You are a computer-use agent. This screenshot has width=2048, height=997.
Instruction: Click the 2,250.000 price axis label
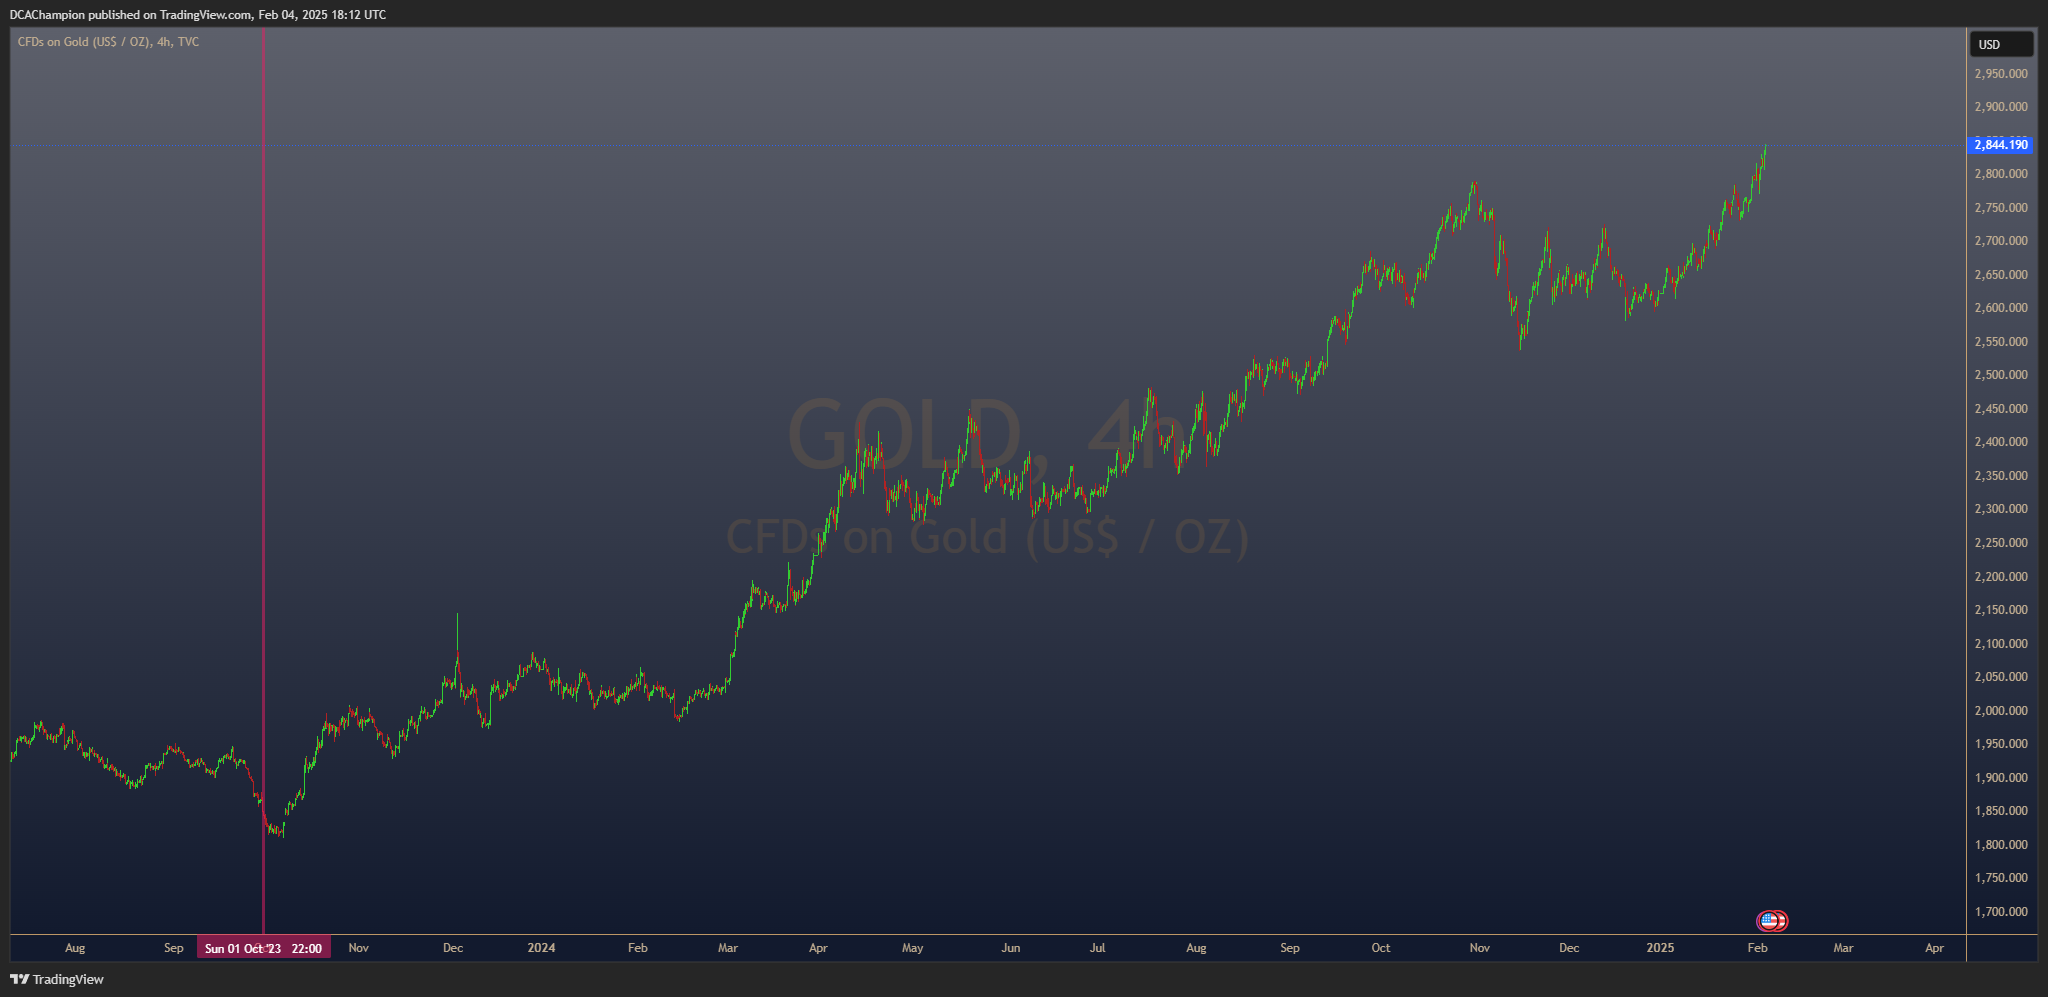pos(2001,543)
